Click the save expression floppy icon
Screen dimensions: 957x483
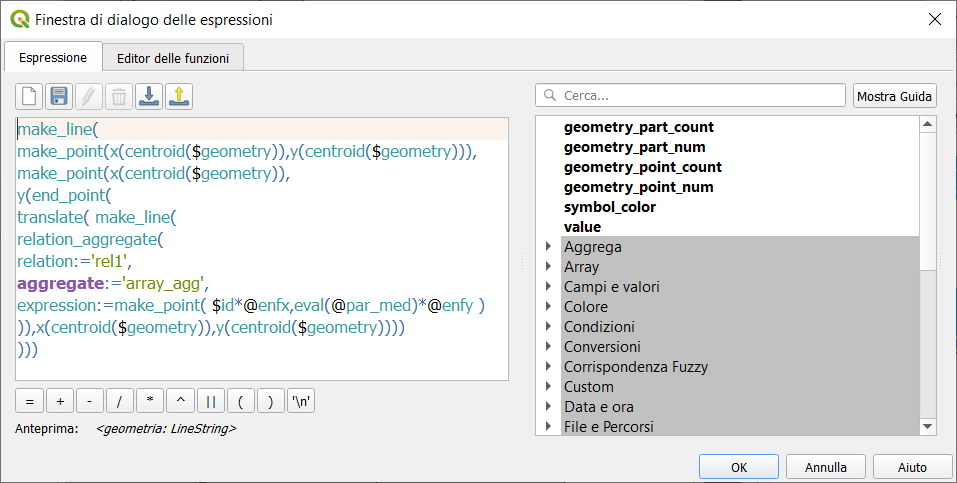[59, 96]
